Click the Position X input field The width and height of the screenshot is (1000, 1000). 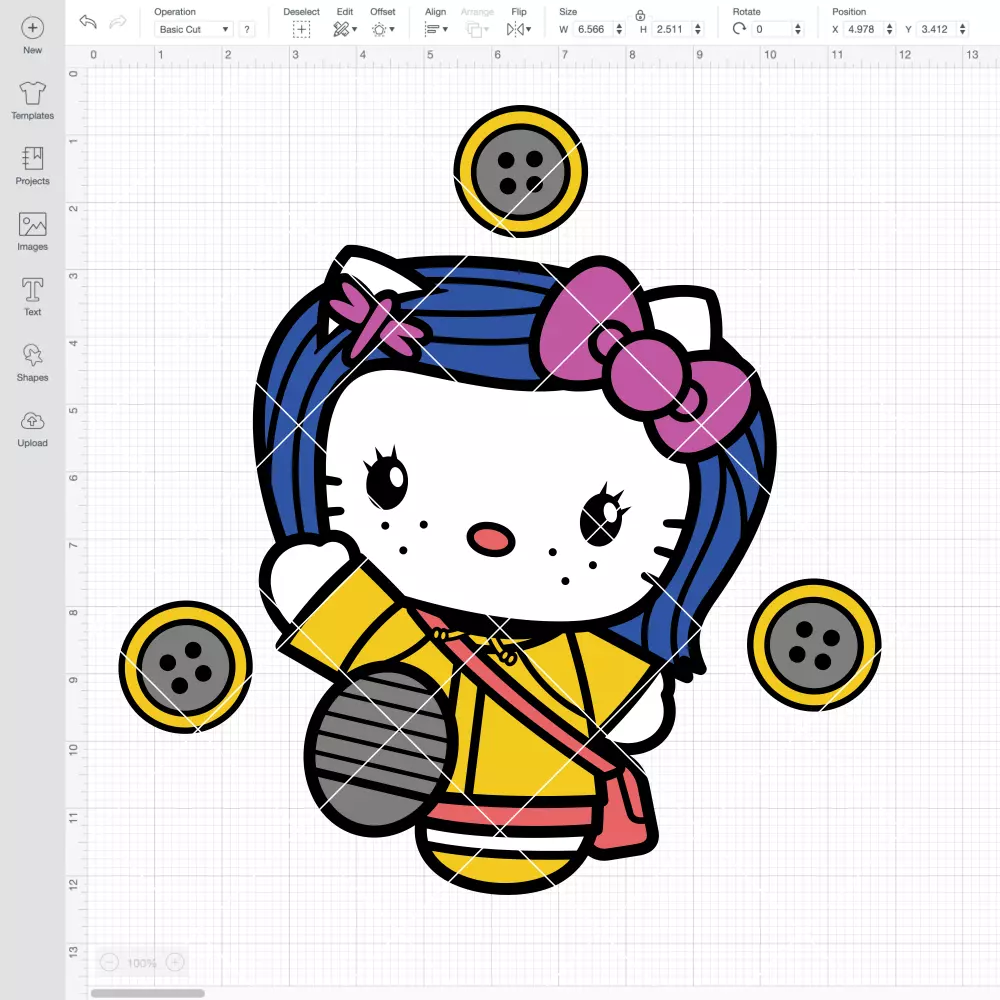coord(863,29)
